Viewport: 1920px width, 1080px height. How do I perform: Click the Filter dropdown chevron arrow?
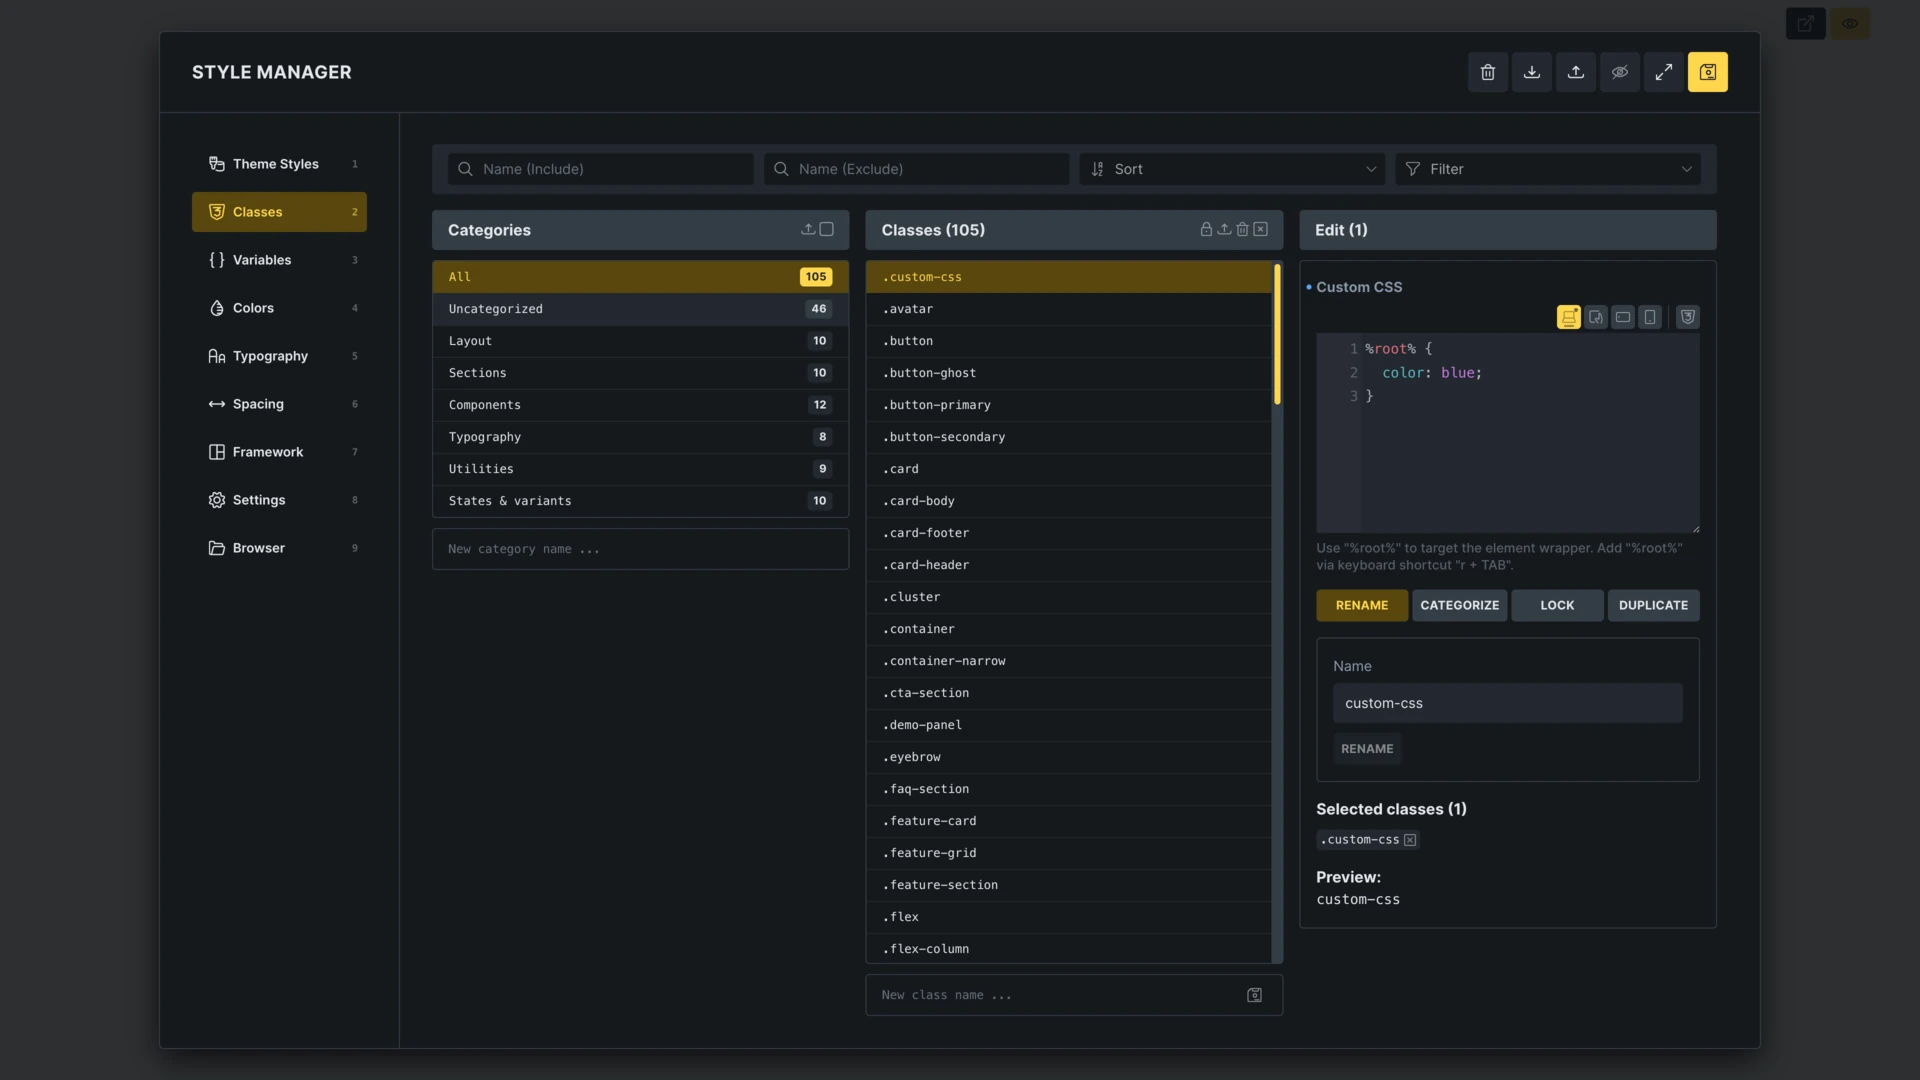click(x=1687, y=169)
